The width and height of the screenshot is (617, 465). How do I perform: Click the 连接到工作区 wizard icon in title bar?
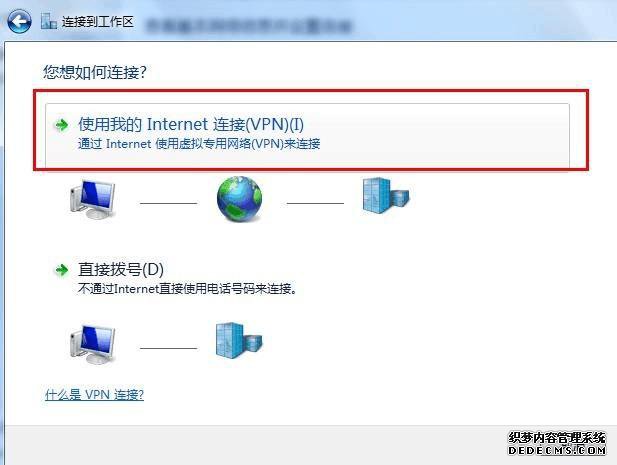coord(49,21)
